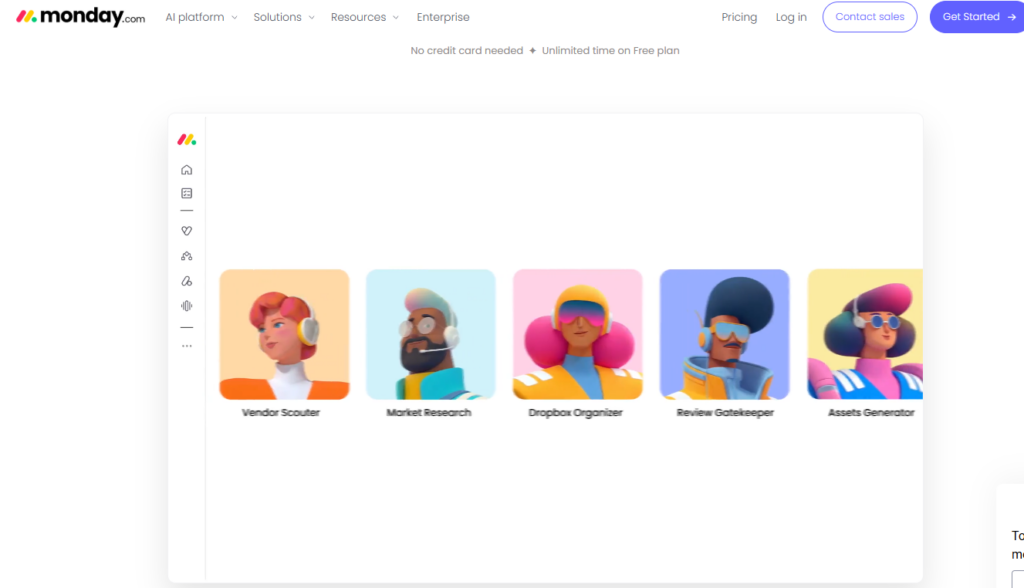Open the Home icon in the sidebar

(187, 170)
